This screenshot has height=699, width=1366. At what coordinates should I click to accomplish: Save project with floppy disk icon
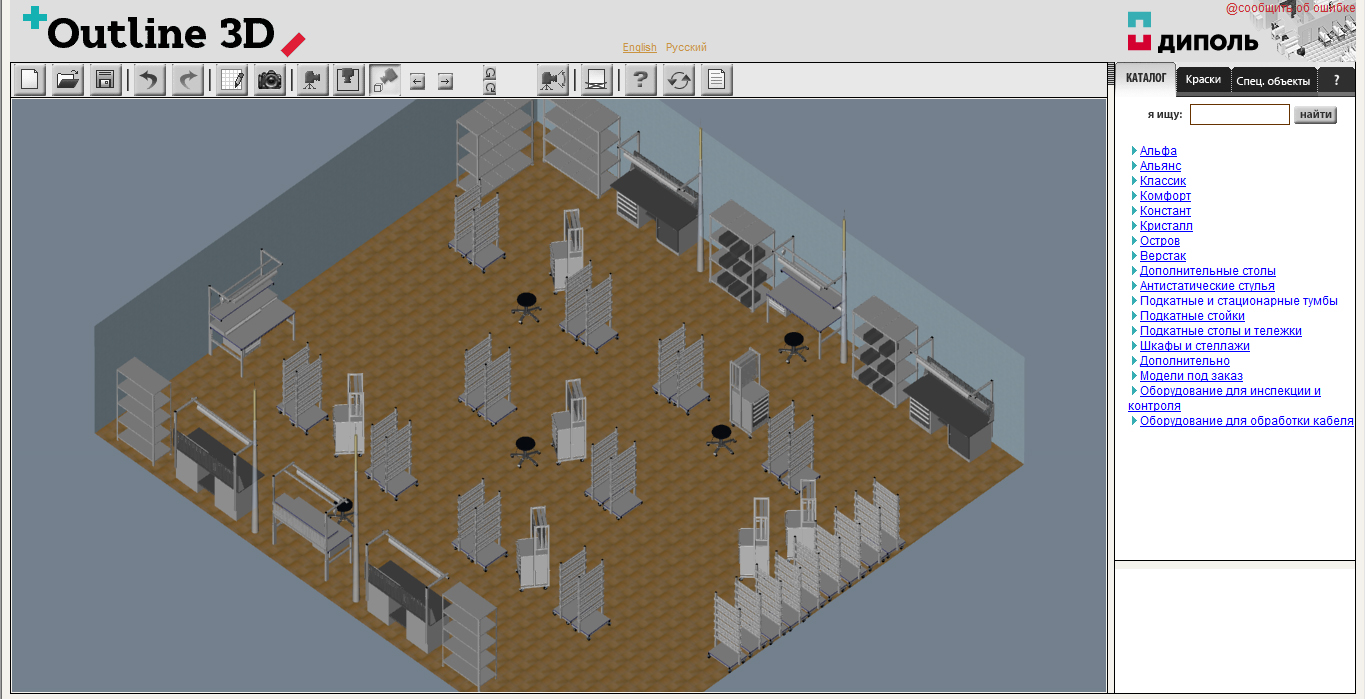(105, 80)
